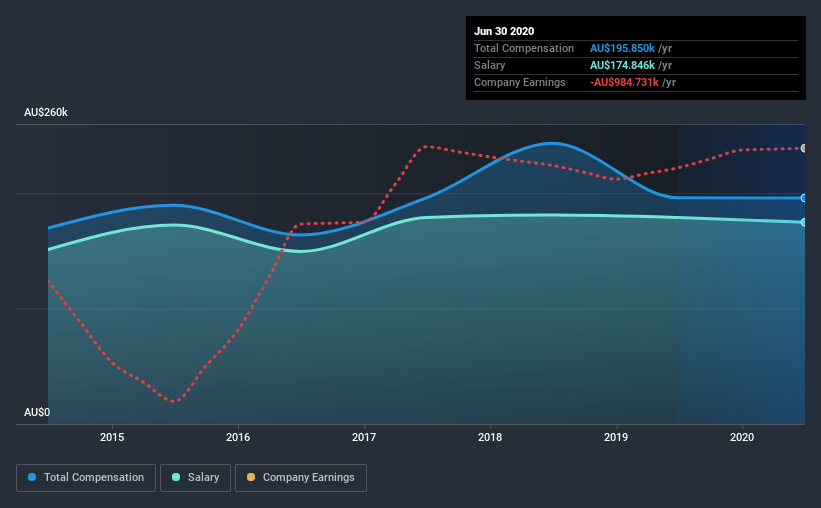Click the 2018 x-axis label
821x508 pixels.
click(490, 437)
